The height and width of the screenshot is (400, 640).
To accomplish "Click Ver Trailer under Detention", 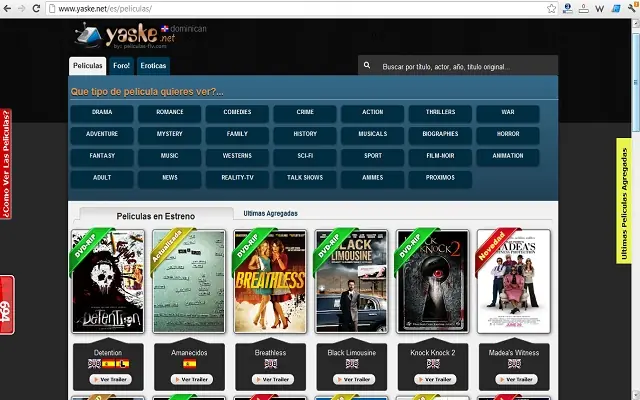I will [x=111, y=379].
